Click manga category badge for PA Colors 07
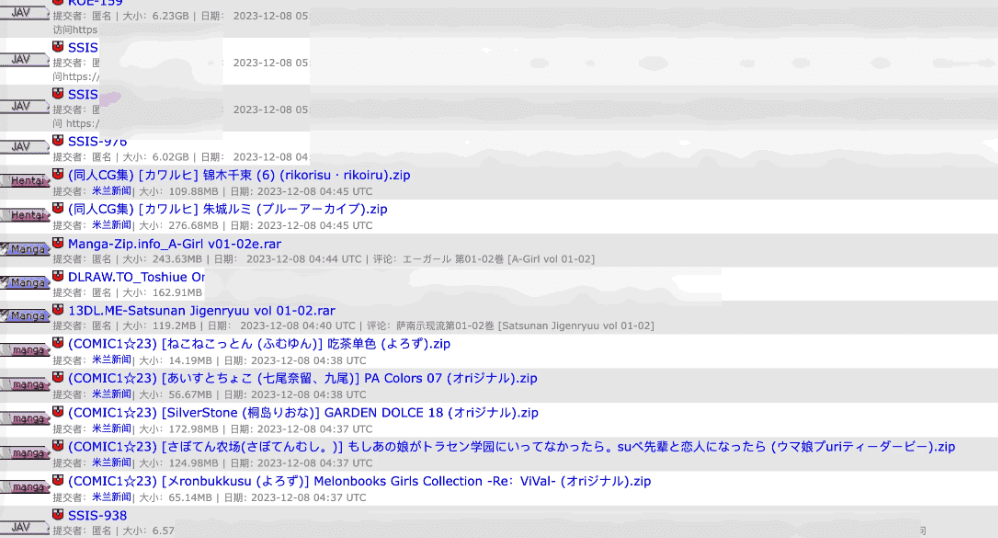Viewport: 998px width, 538px height. click(24, 385)
